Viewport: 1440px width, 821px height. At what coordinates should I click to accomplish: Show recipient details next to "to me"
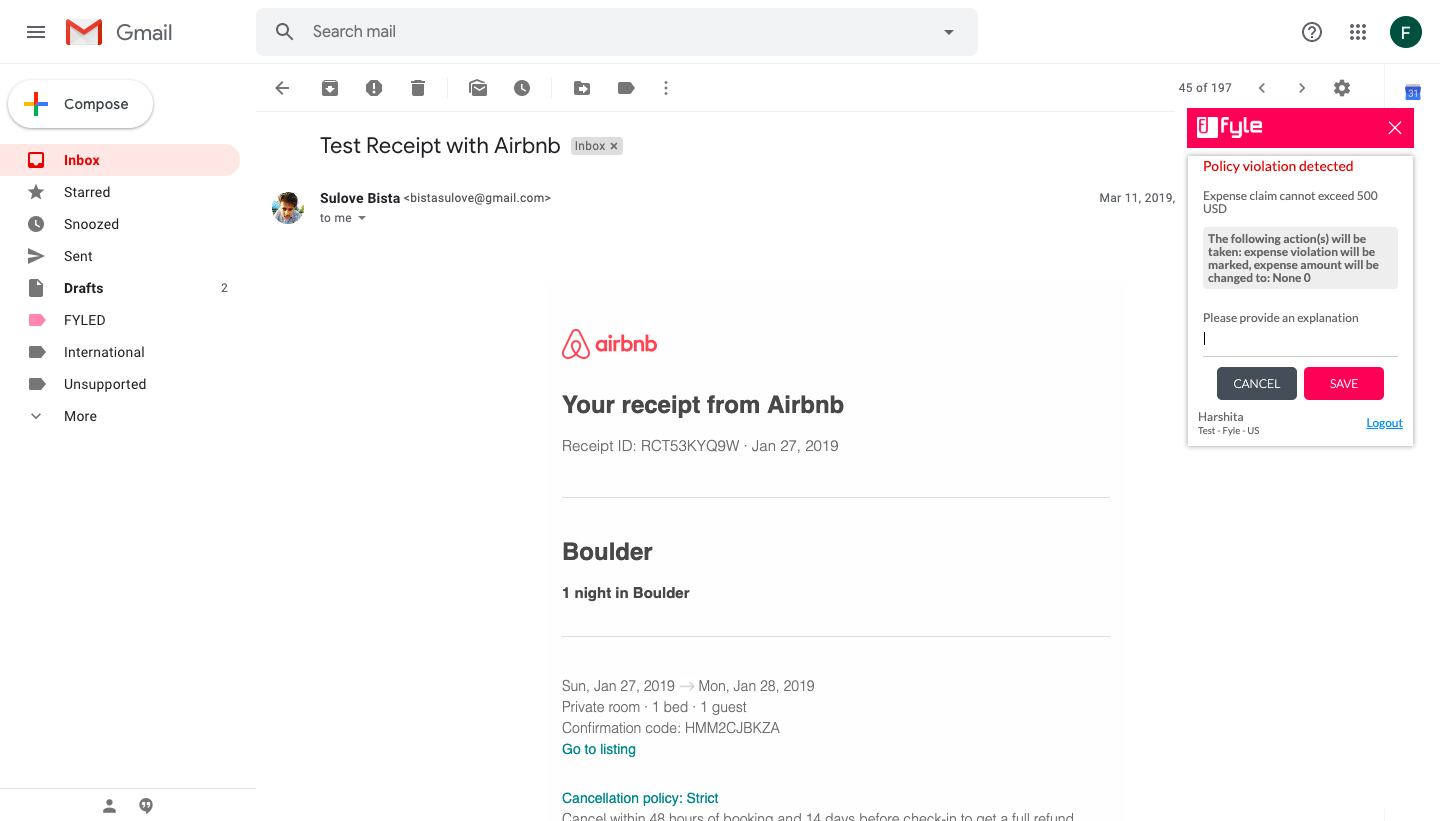coord(362,218)
